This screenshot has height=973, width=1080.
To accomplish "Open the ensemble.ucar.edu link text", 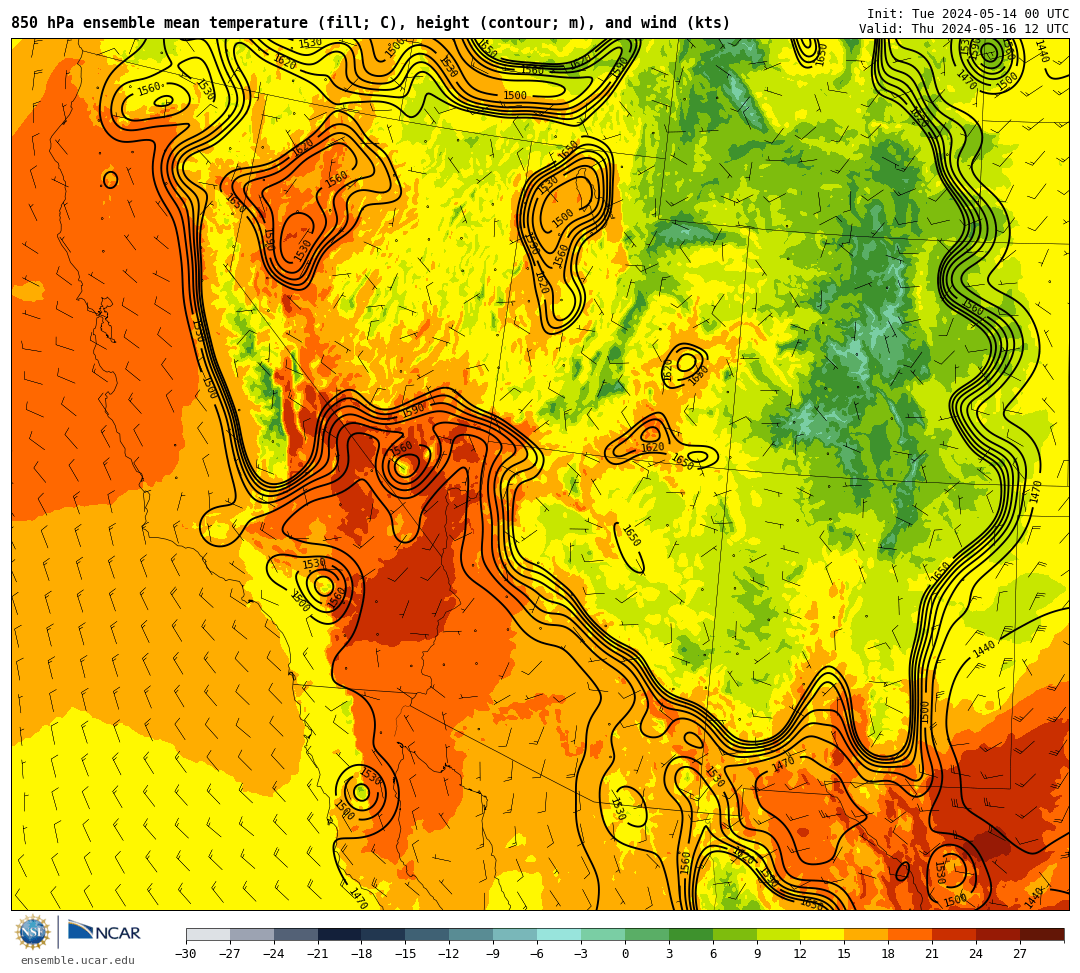I will coord(78,961).
